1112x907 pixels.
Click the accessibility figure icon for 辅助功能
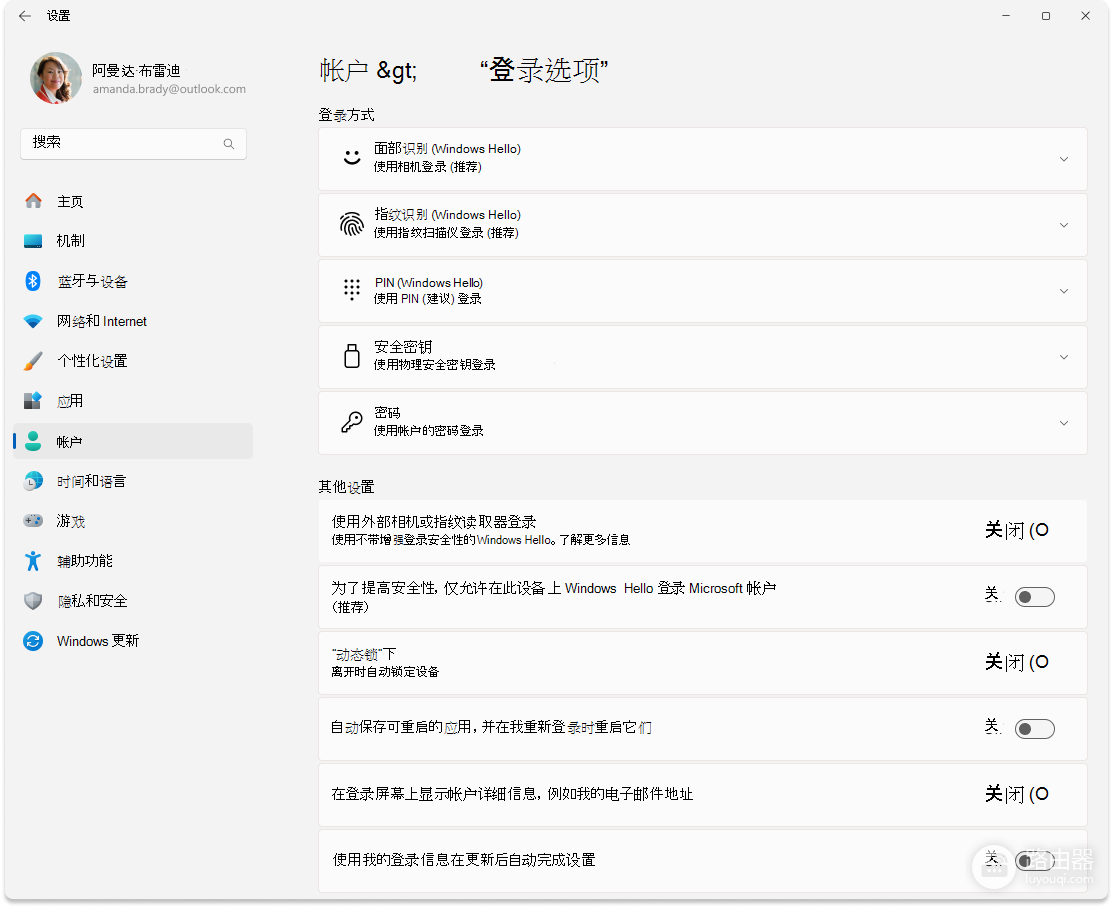pyautogui.click(x=33, y=561)
